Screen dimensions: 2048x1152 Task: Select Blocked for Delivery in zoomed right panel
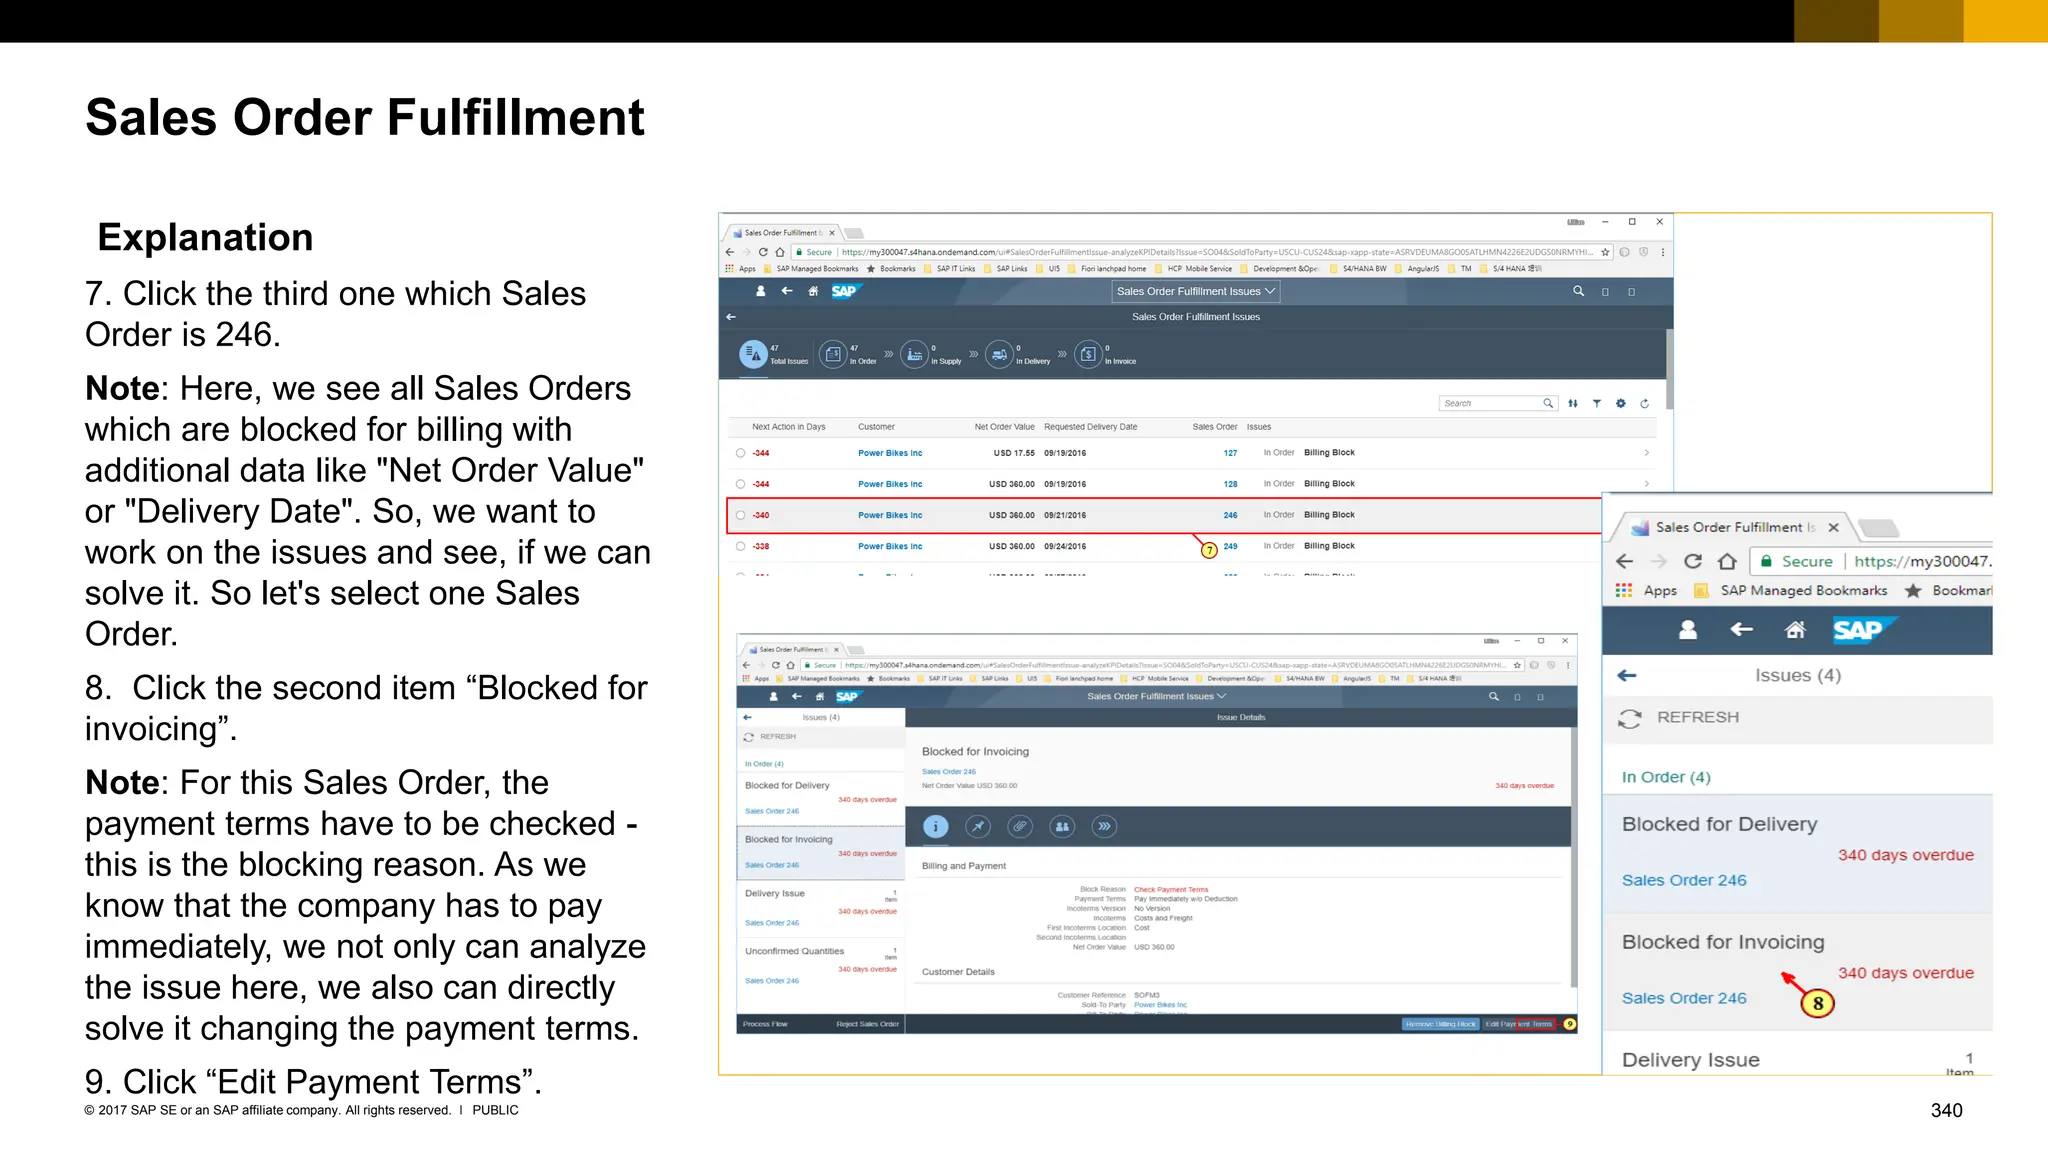click(1797, 853)
